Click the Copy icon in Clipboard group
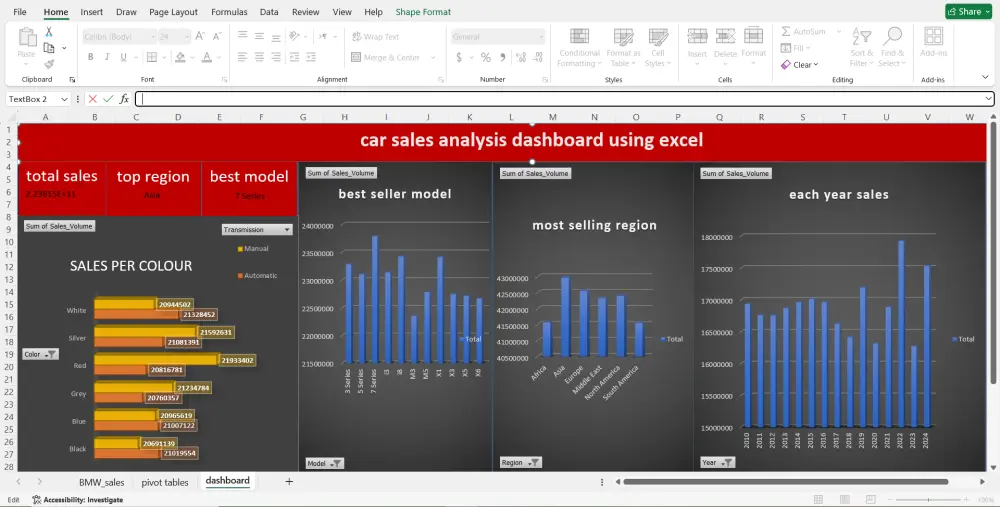This screenshot has height=507, width=1000. pyautogui.click(x=48, y=48)
